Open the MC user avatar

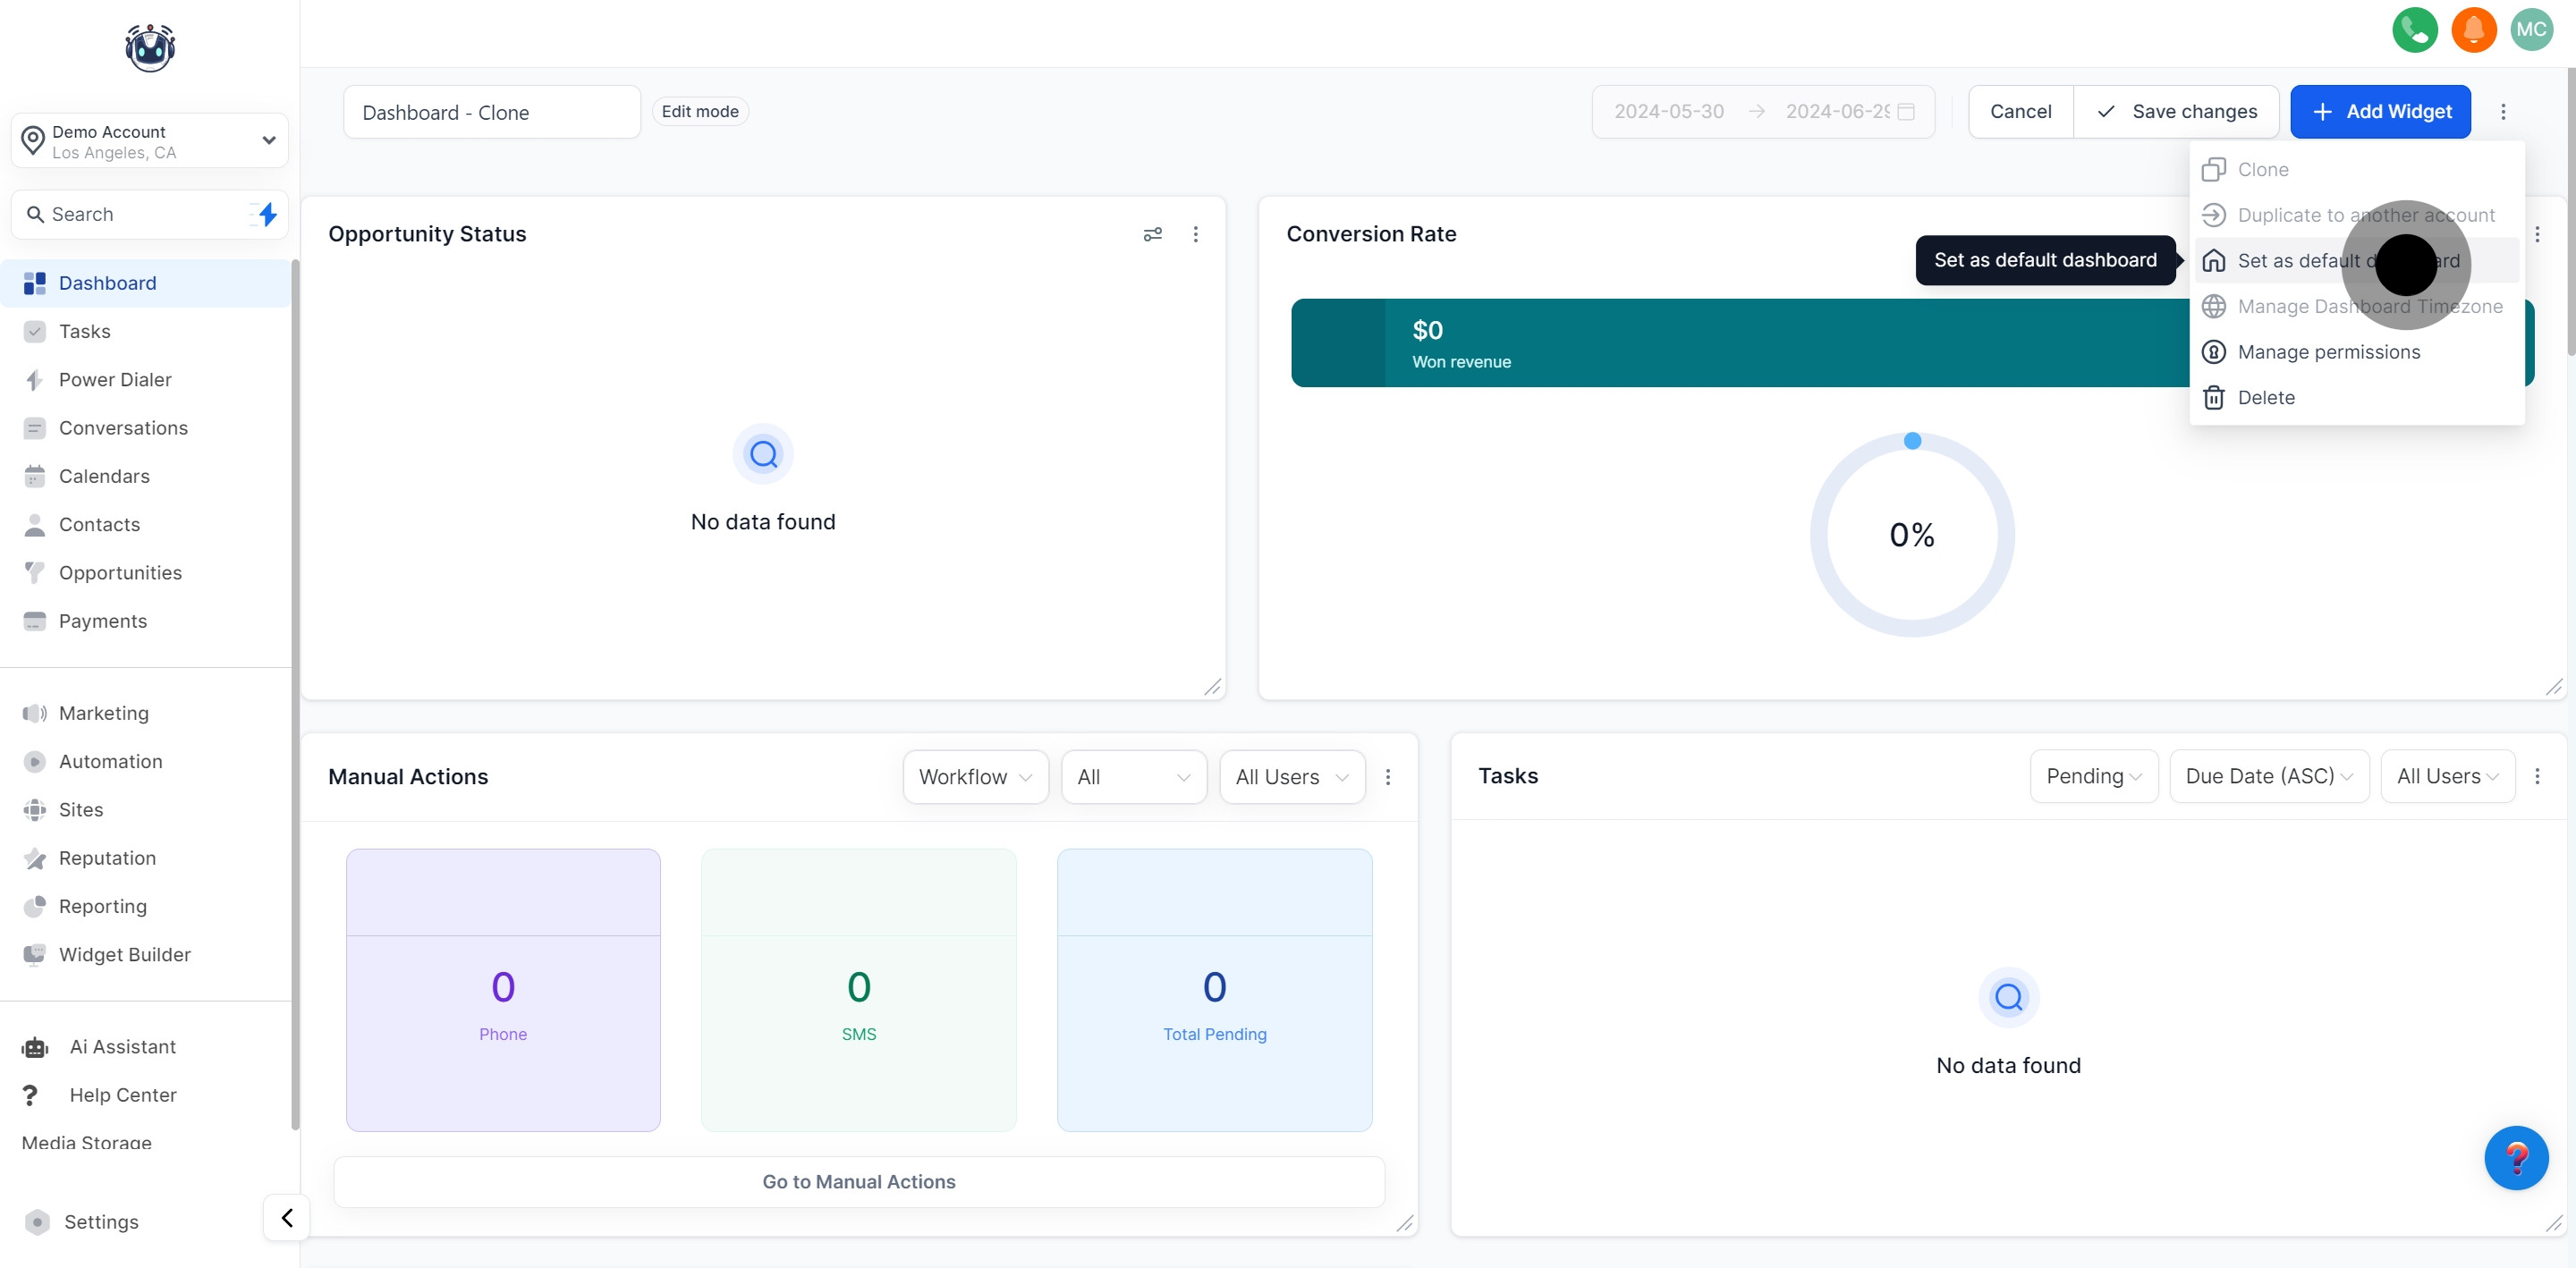(2531, 29)
